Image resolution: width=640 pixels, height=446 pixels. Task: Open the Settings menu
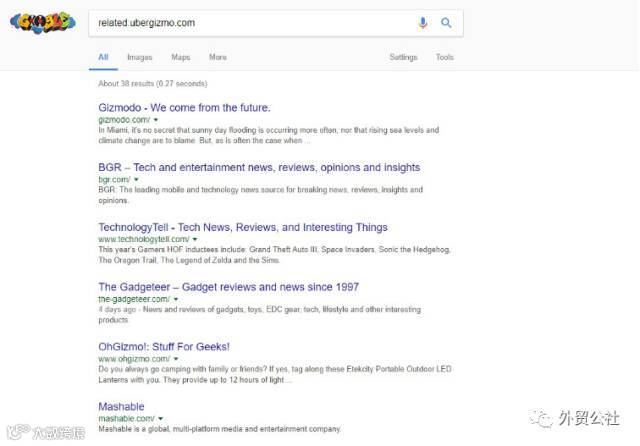click(x=403, y=57)
